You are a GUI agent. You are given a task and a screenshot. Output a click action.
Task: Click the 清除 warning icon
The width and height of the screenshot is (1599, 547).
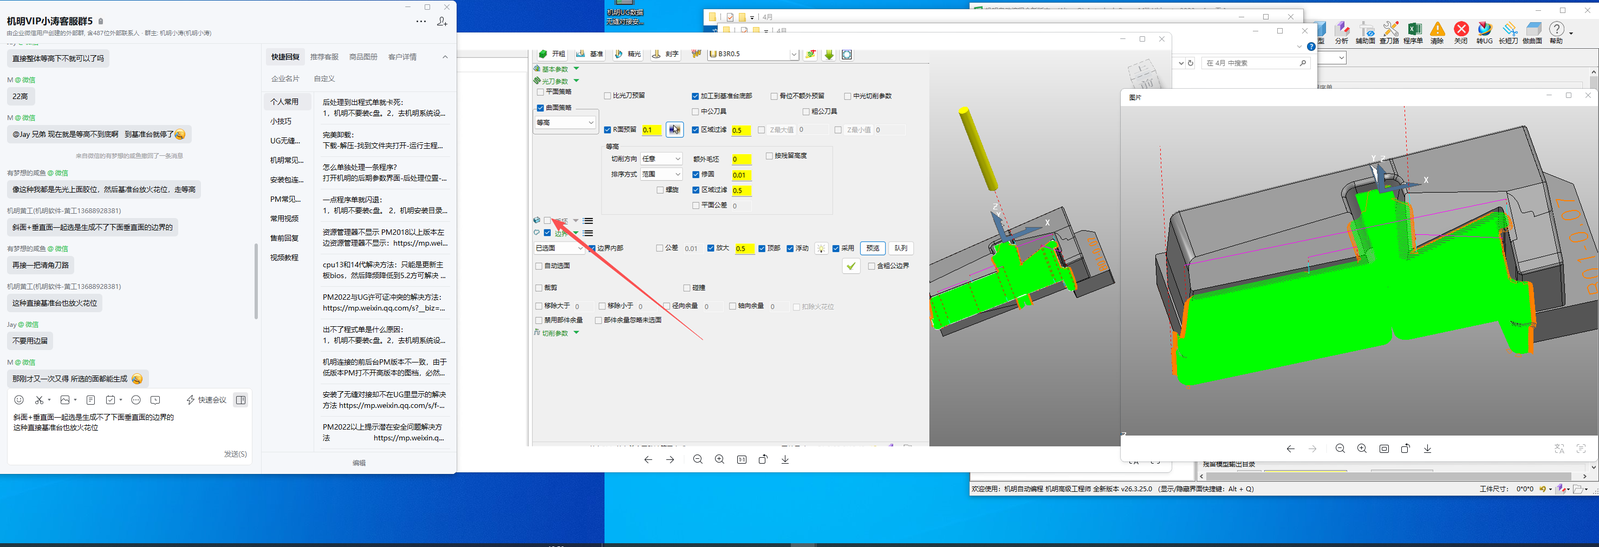1437,33
